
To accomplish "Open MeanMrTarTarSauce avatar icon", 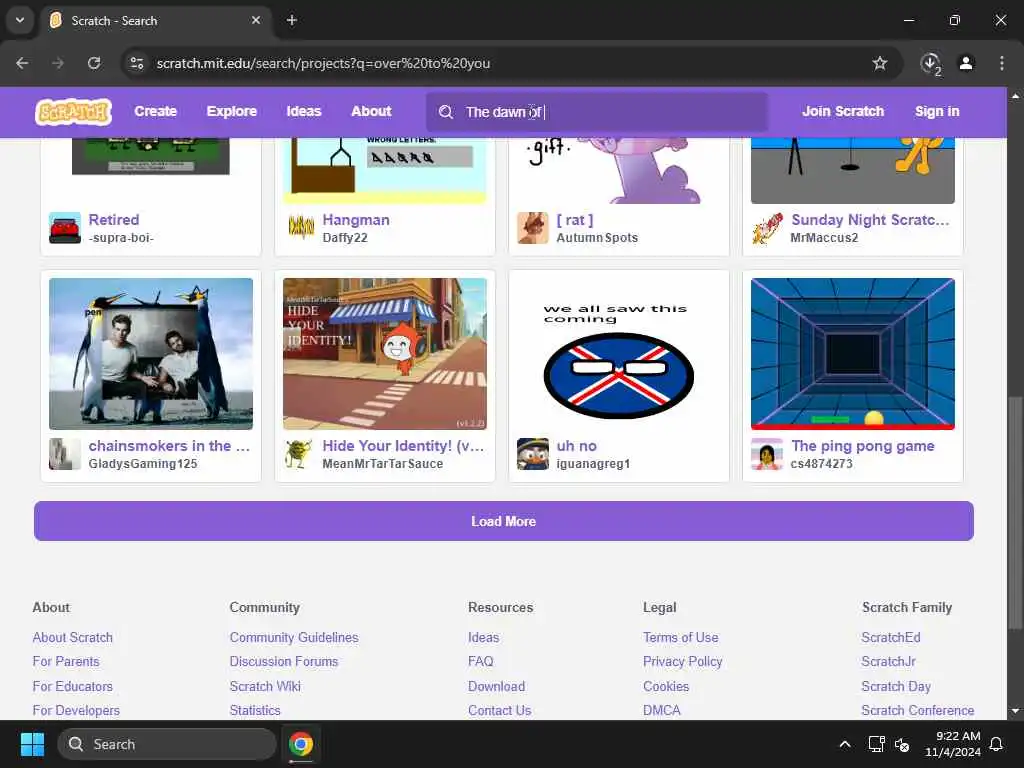I will tap(299, 454).
